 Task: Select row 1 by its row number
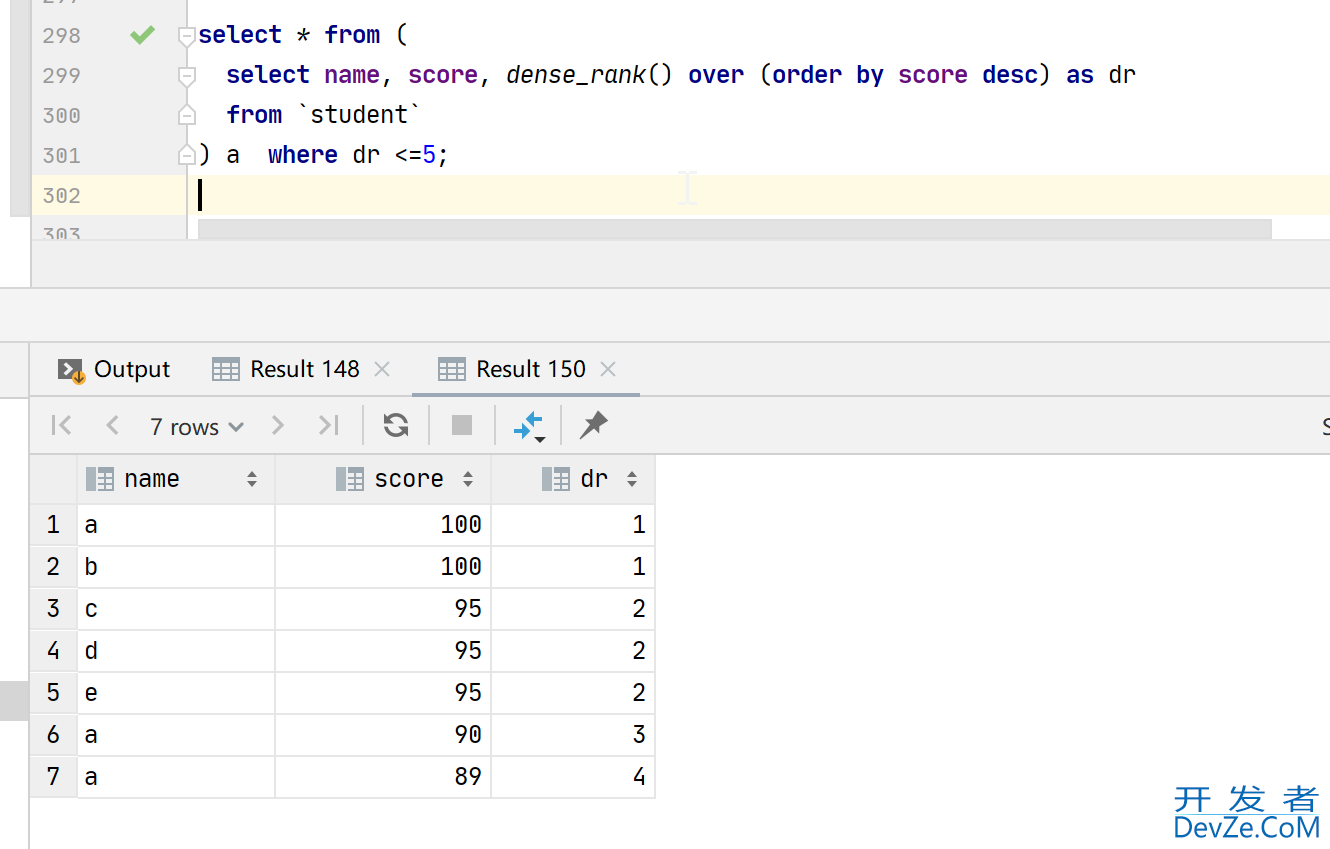[53, 525]
